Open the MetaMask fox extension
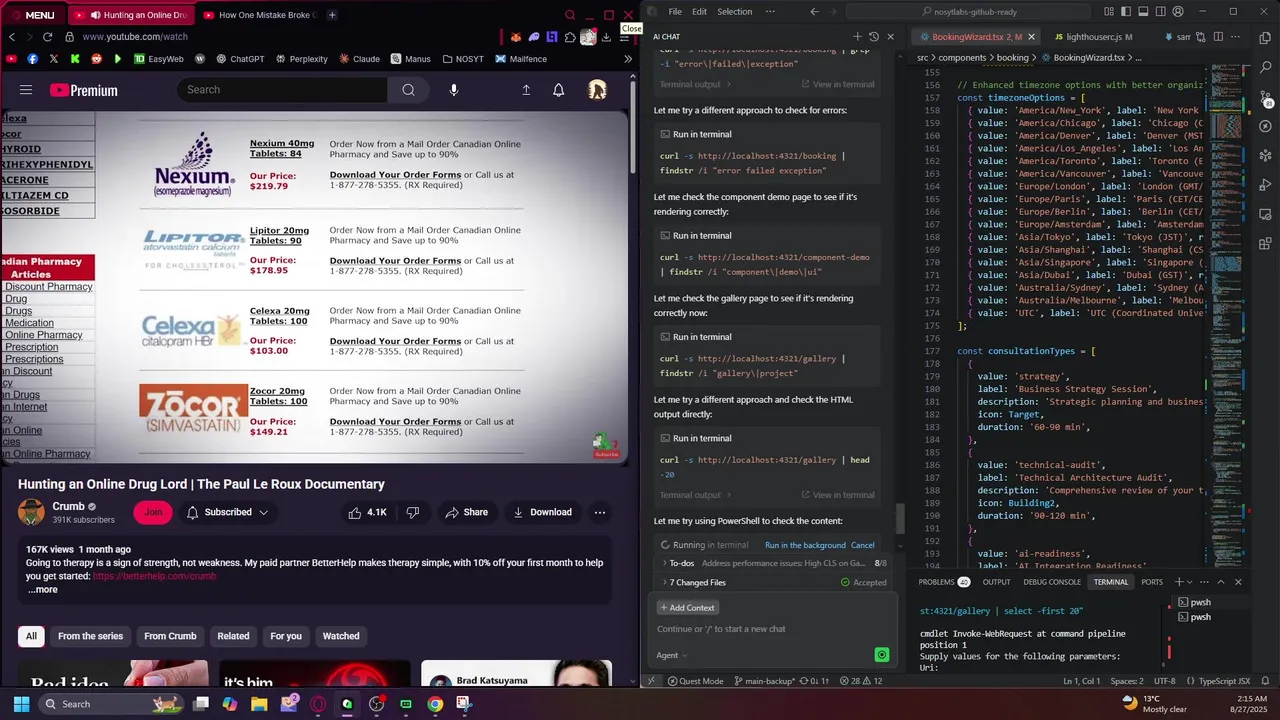 click(516, 37)
